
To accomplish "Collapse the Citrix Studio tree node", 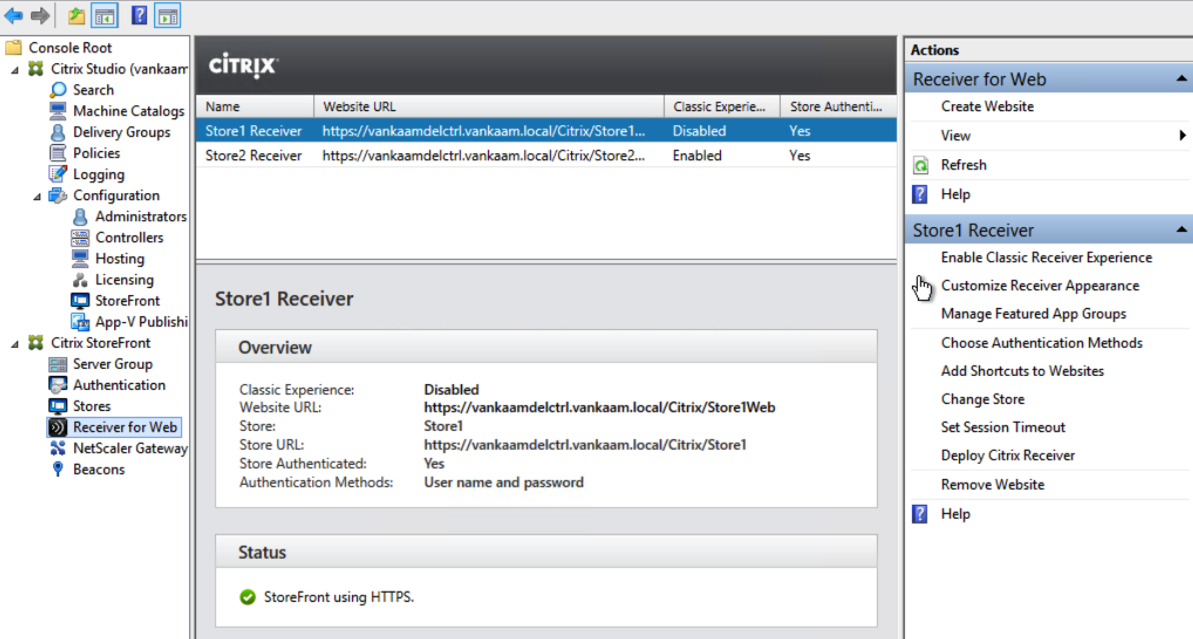I will [14, 69].
